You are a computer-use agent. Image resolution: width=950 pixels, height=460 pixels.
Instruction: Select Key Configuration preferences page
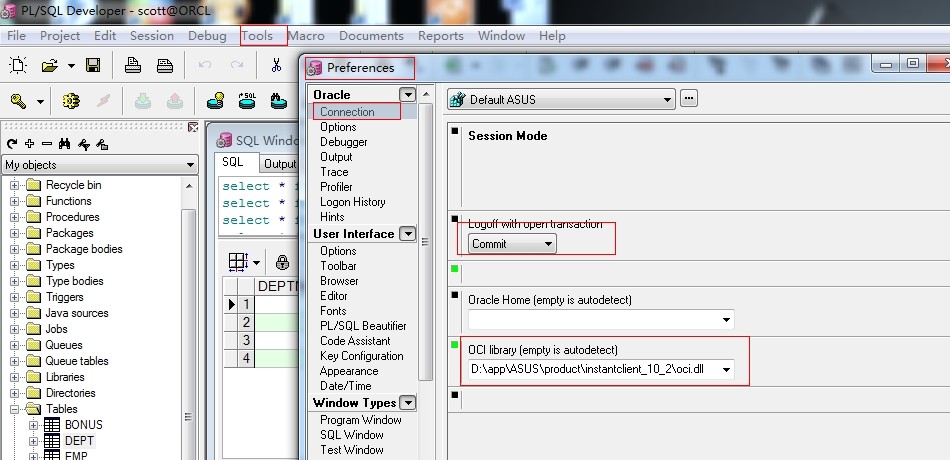tap(361, 356)
